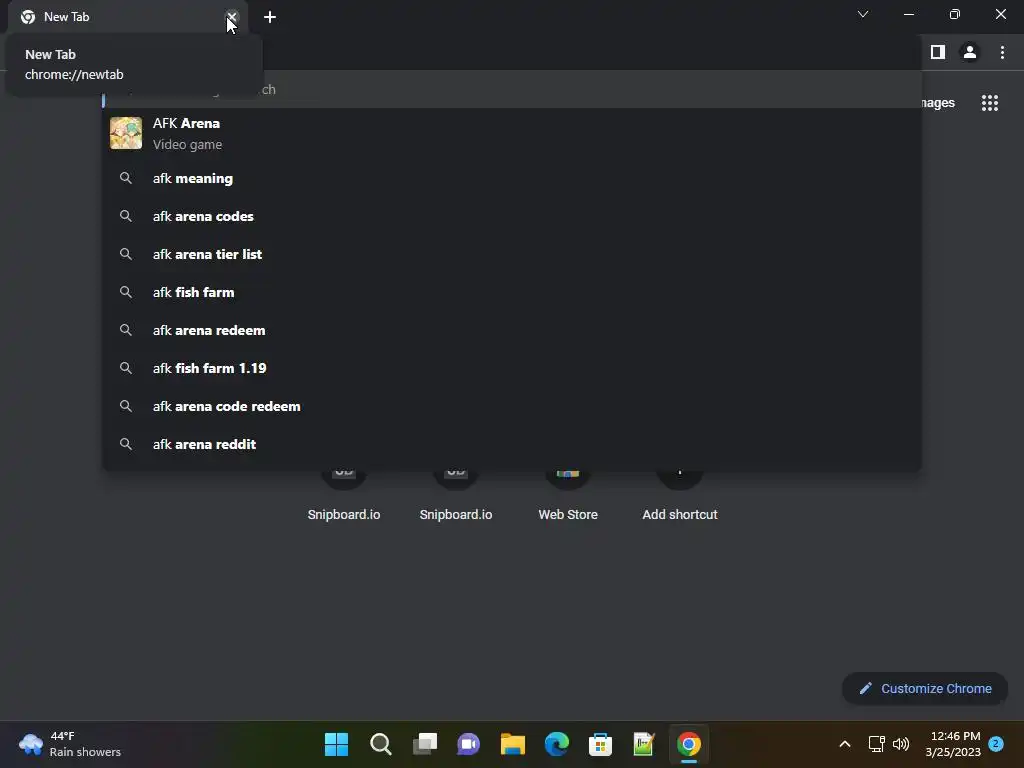Choose the 'afk arena reddit' suggestion
The width and height of the screenshot is (1024, 768).
coord(512,444)
